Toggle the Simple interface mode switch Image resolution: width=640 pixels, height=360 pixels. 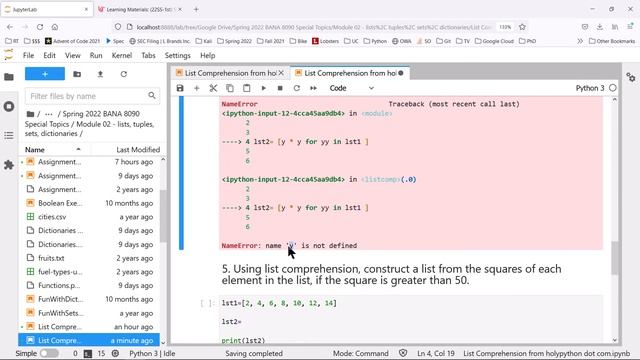click(49, 353)
